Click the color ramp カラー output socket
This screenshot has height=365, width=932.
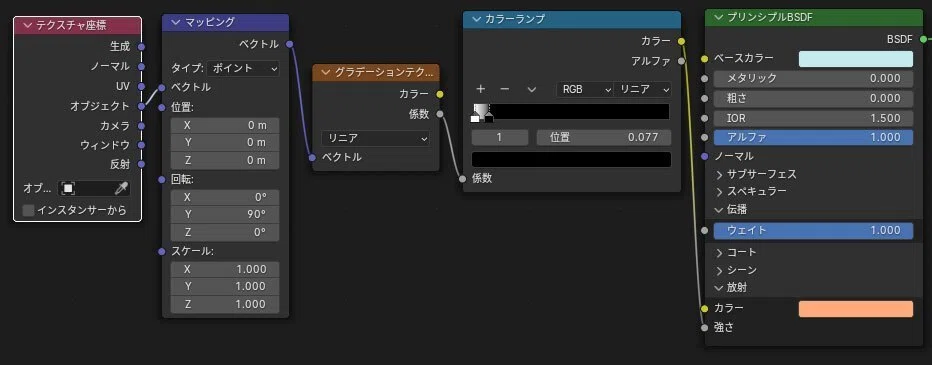[681, 41]
